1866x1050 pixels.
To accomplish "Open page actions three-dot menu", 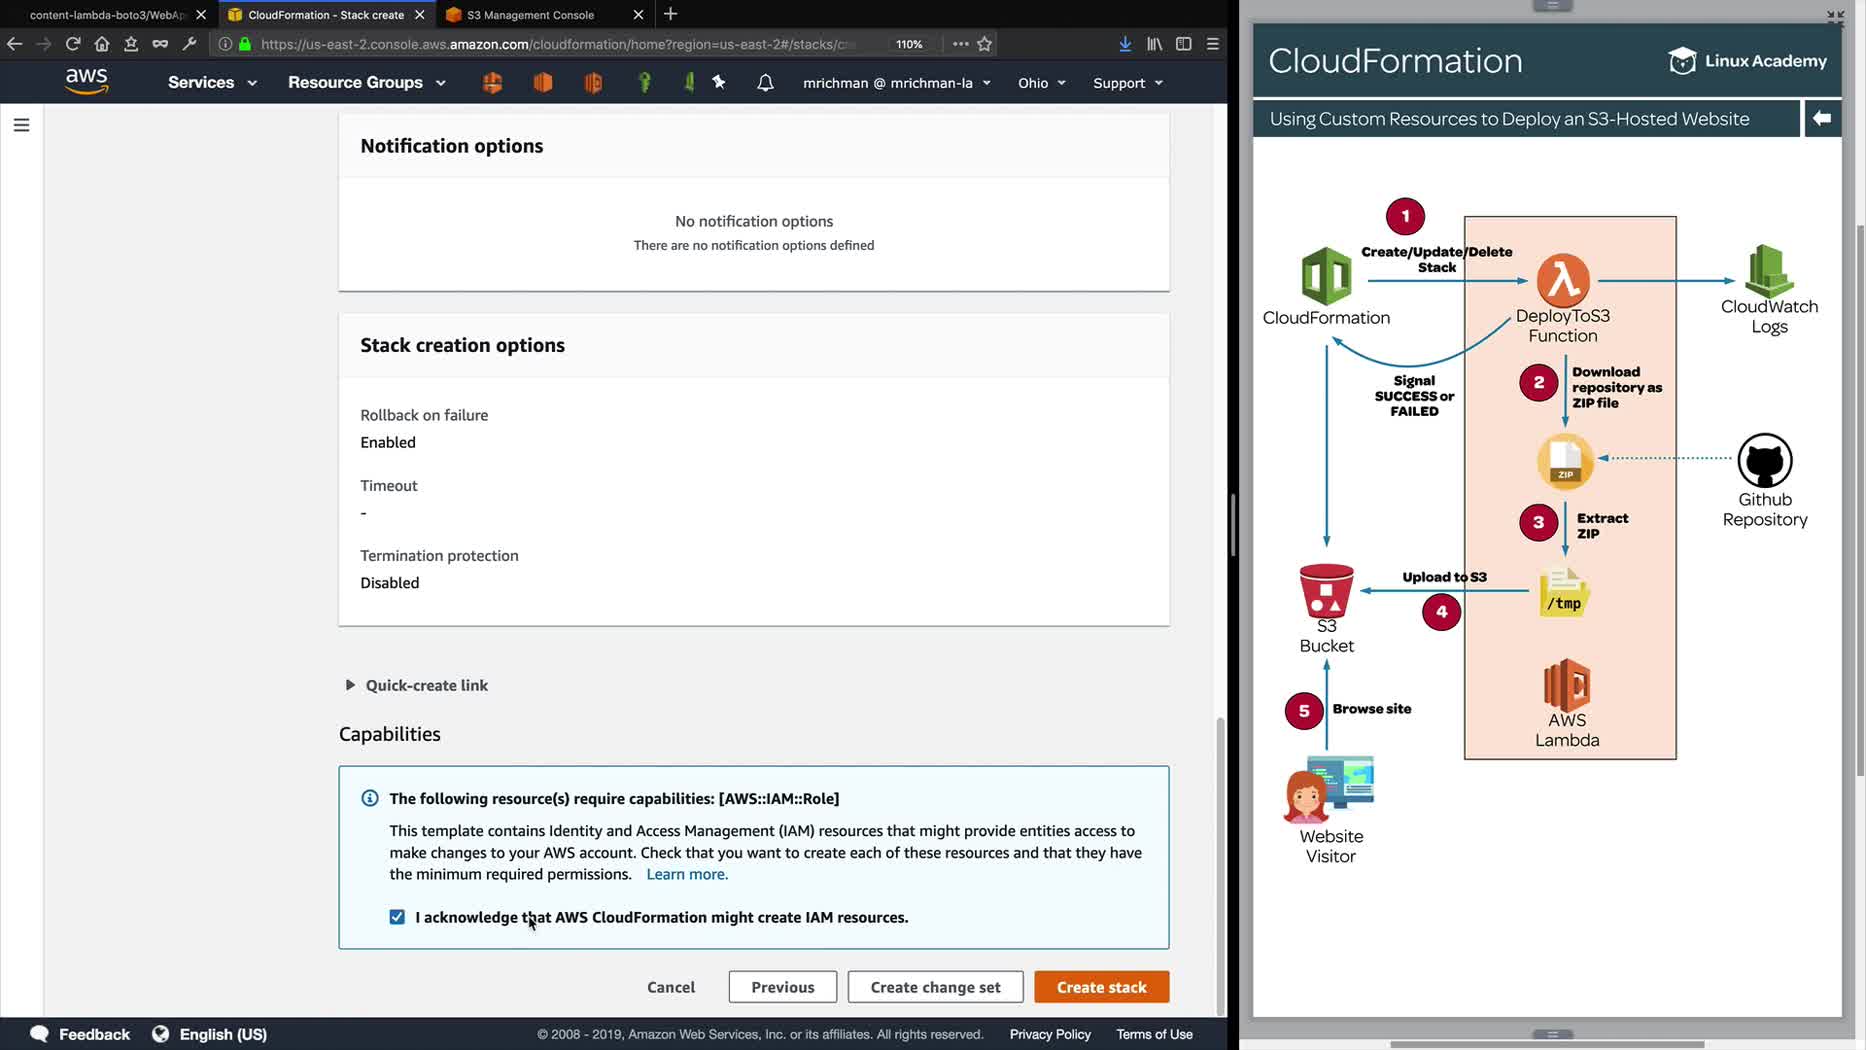I will pos(960,44).
